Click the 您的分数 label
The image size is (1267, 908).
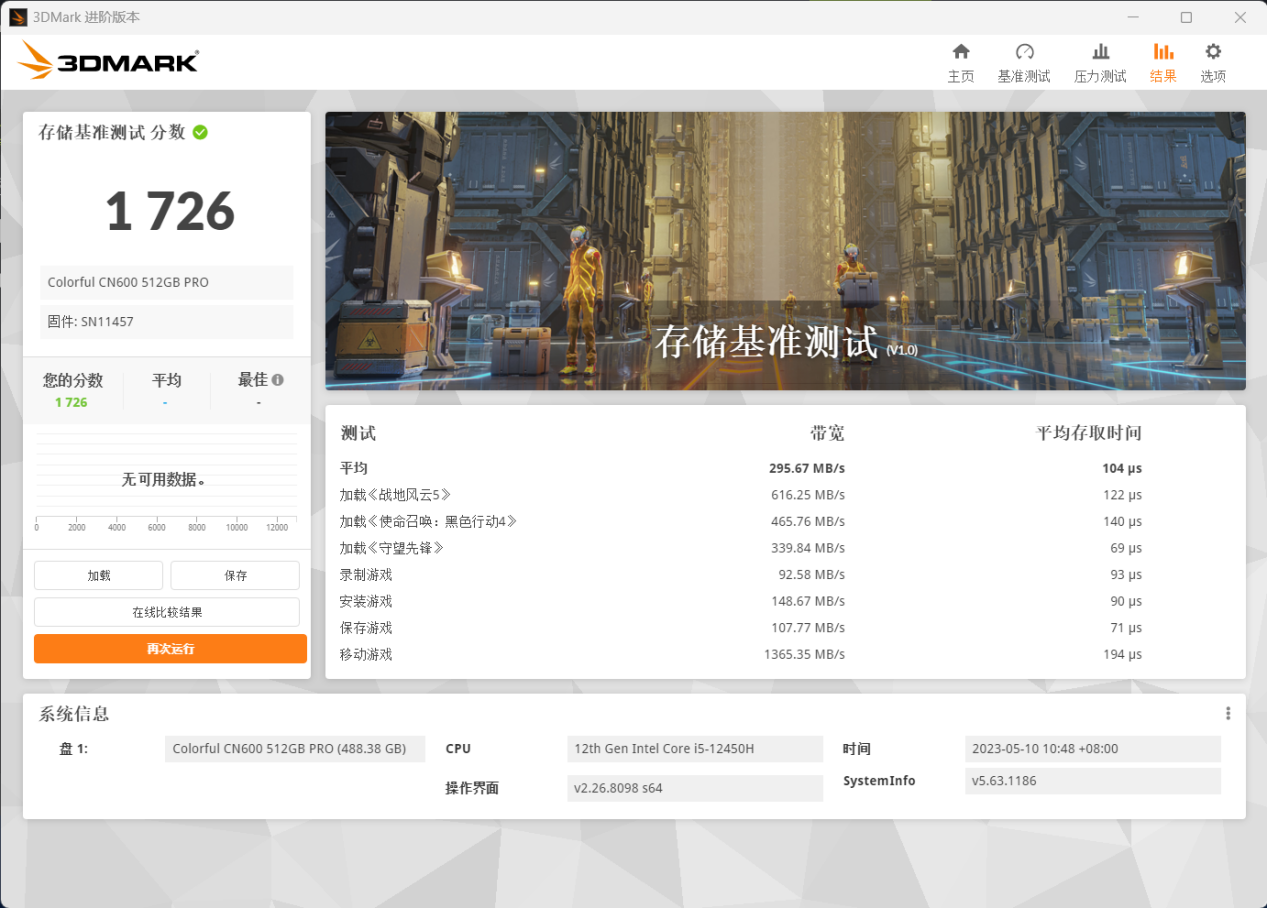tap(72, 380)
